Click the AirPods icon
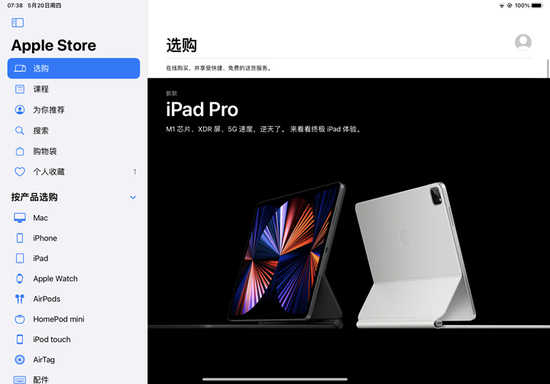This screenshot has width=550, height=384. [x=20, y=299]
